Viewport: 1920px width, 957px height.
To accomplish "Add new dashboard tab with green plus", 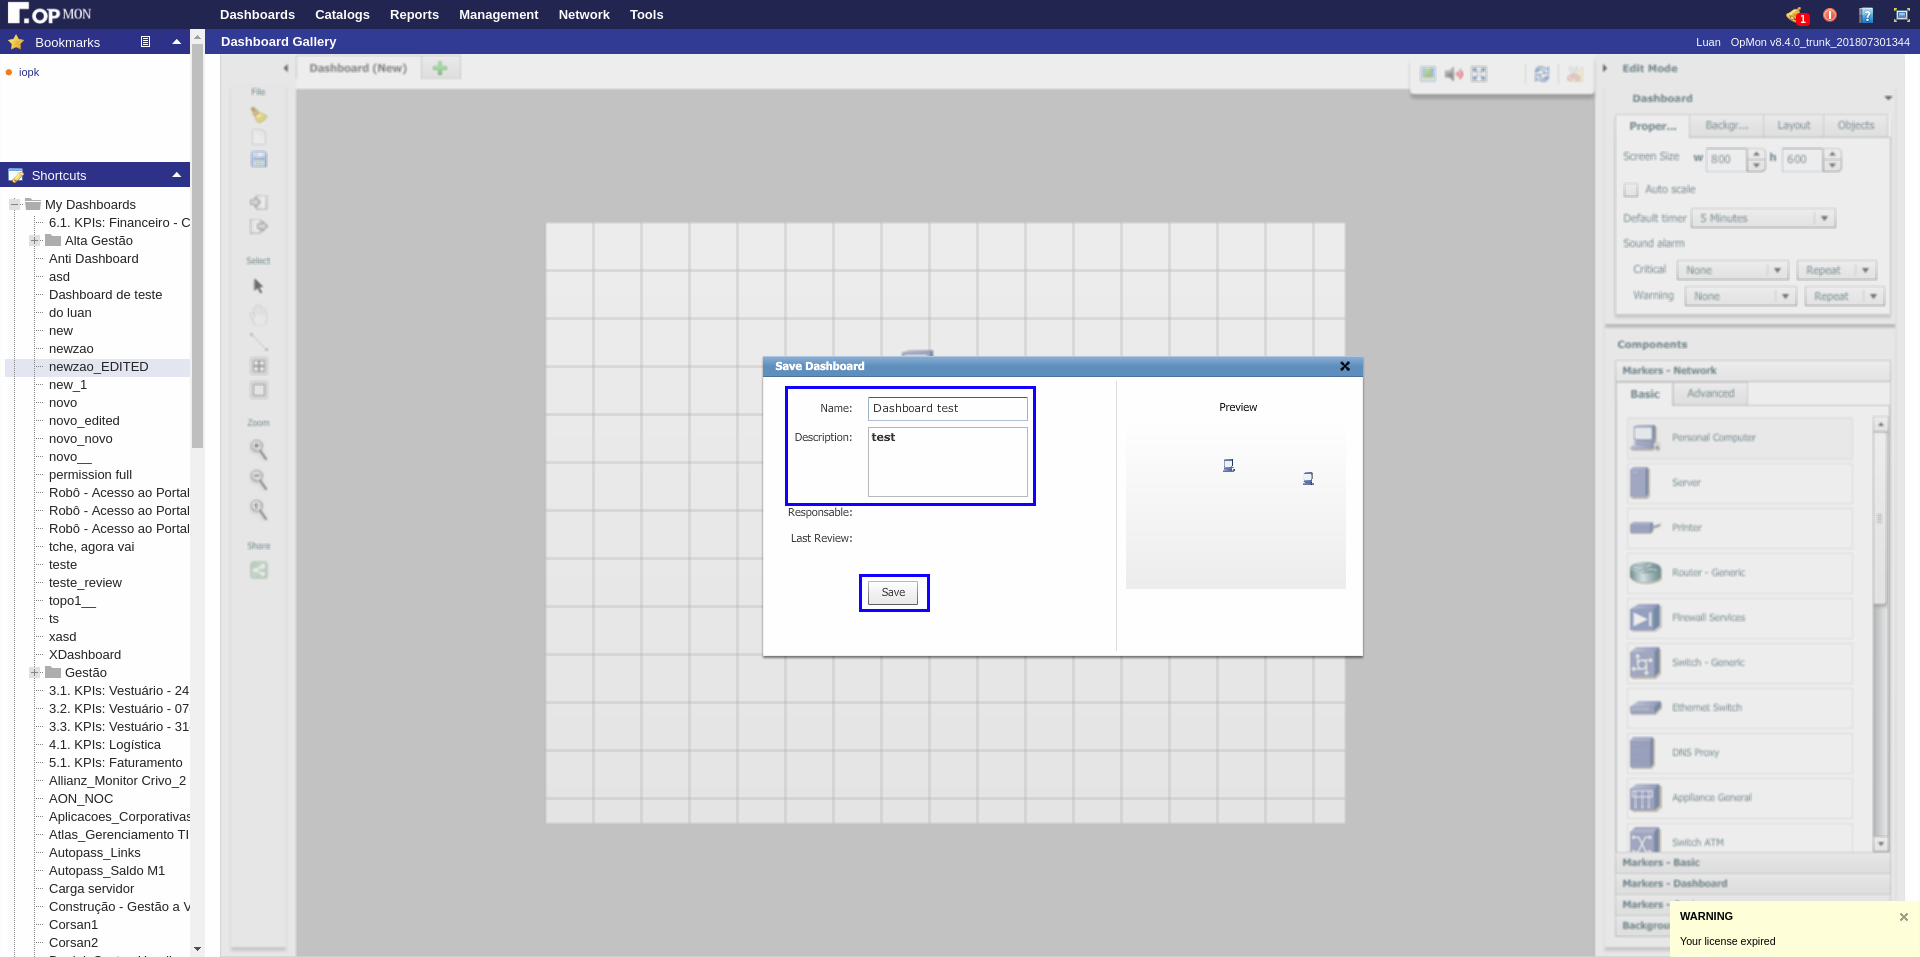I will point(440,68).
